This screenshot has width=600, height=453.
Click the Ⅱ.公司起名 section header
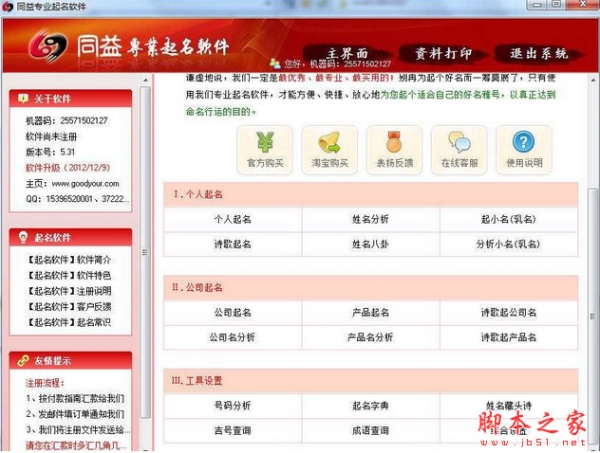coord(370,288)
